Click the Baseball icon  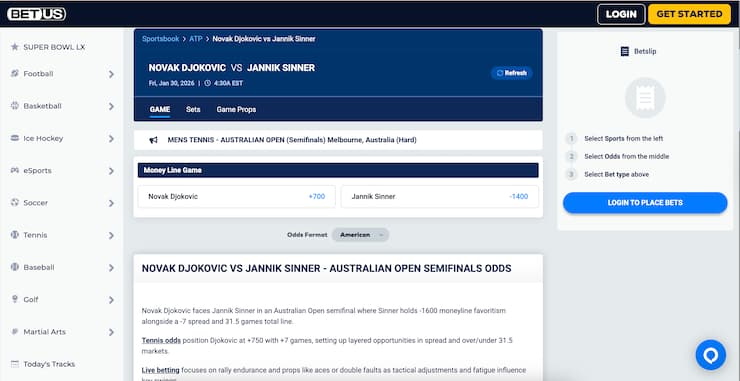click(x=15, y=267)
